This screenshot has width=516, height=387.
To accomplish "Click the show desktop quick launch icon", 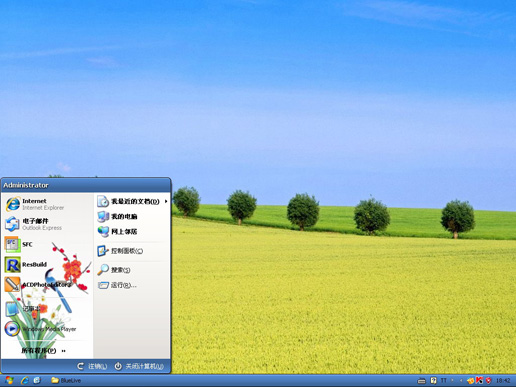I will (x=37, y=380).
